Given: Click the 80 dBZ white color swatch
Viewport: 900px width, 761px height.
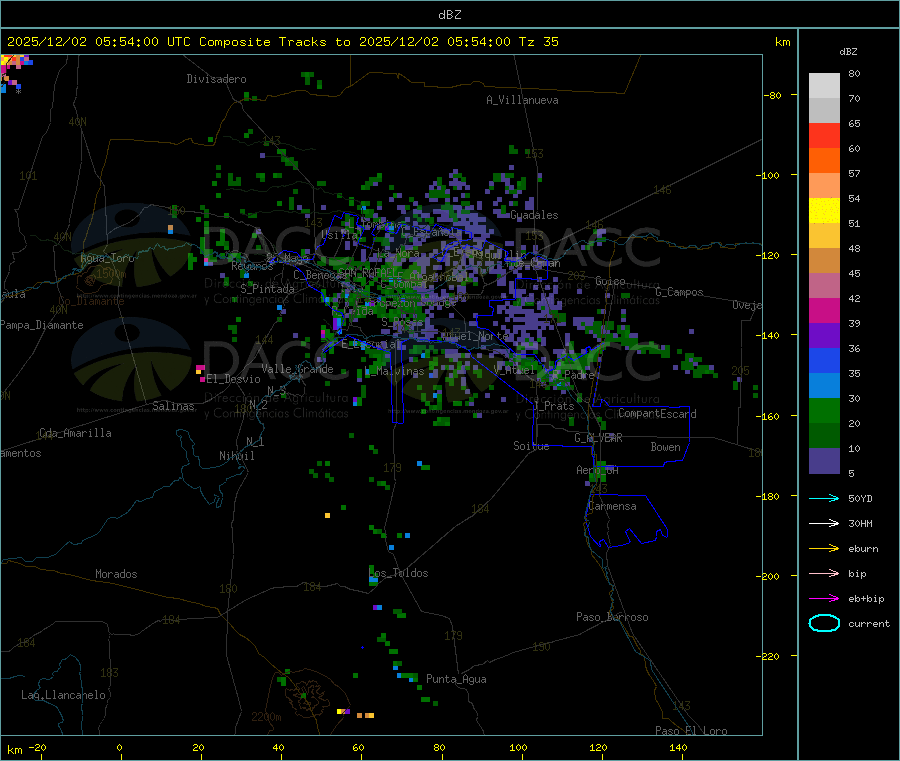Looking at the screenshot, I should (x=824, y=86).
